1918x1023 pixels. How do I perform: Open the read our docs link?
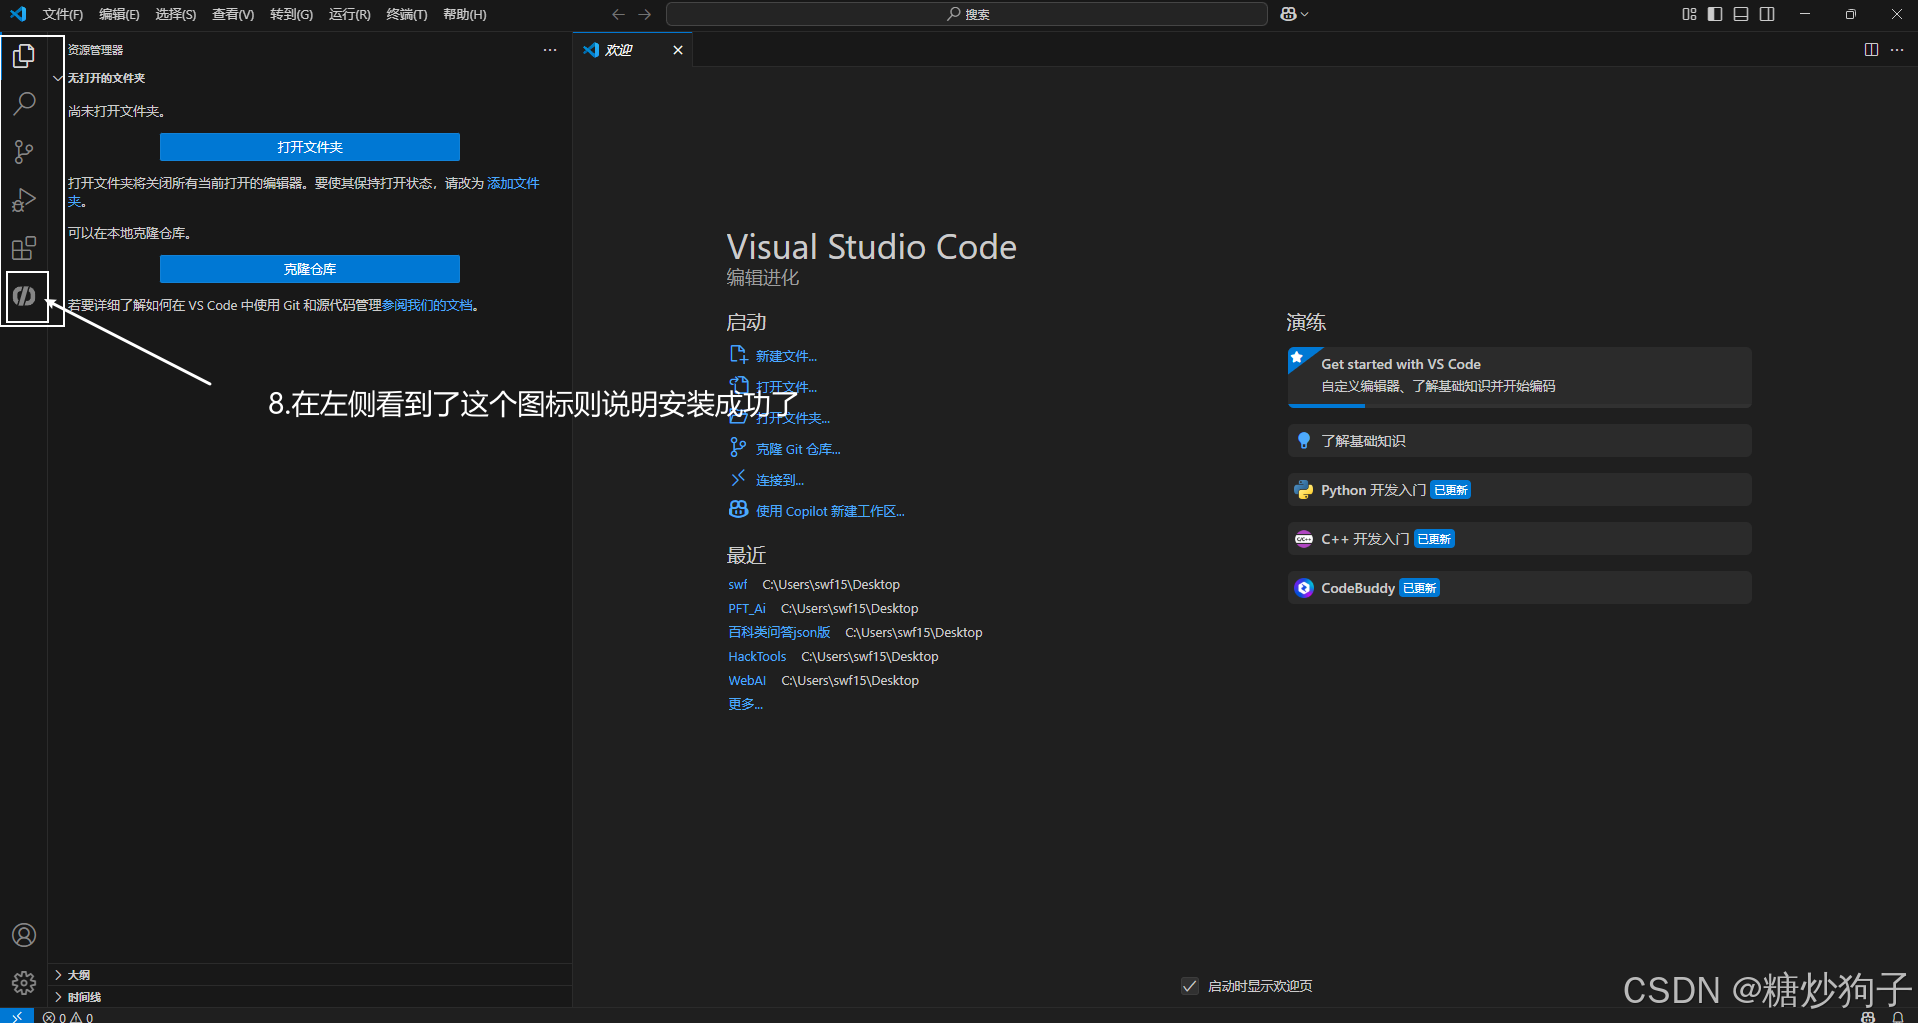pos(427,305)
